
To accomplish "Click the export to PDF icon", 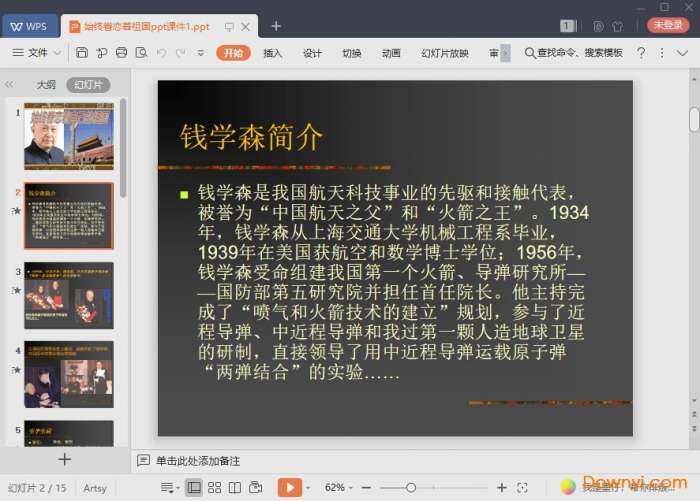I will (x=102, y=53).
